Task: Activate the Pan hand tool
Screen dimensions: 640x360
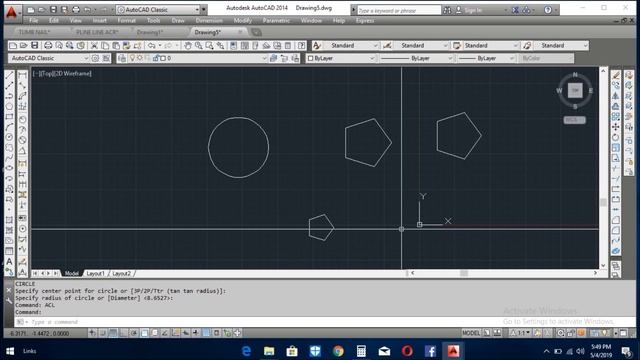Action: click(x=187, y=45)
